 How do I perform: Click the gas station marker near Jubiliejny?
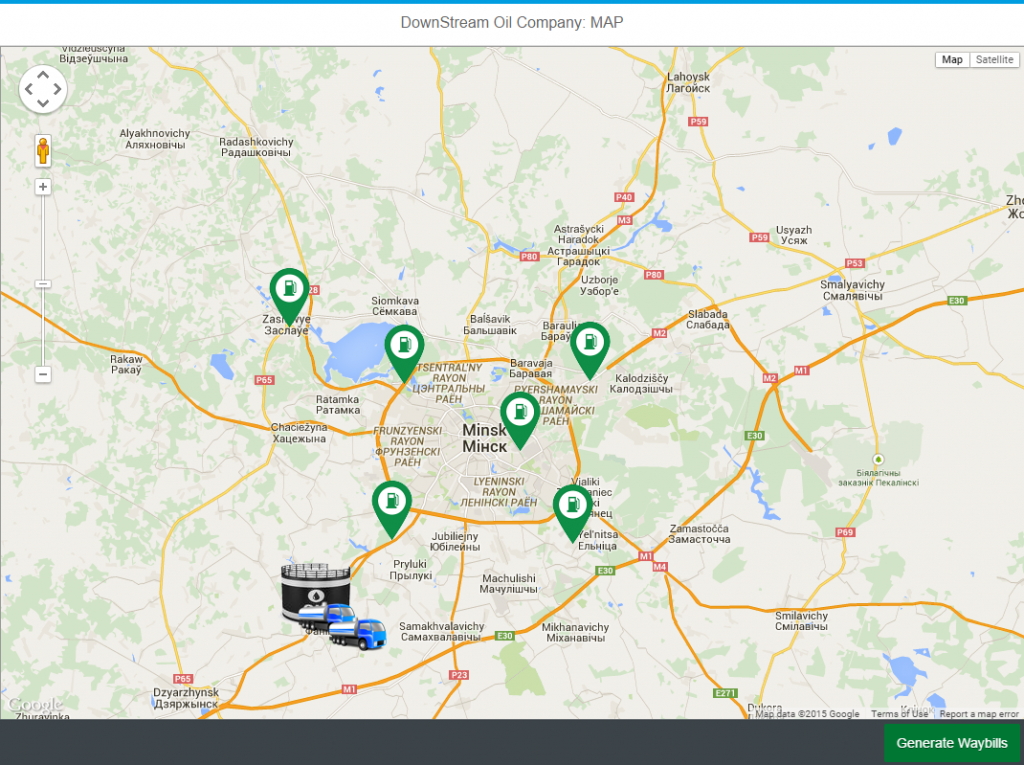(x=392, y=508)
